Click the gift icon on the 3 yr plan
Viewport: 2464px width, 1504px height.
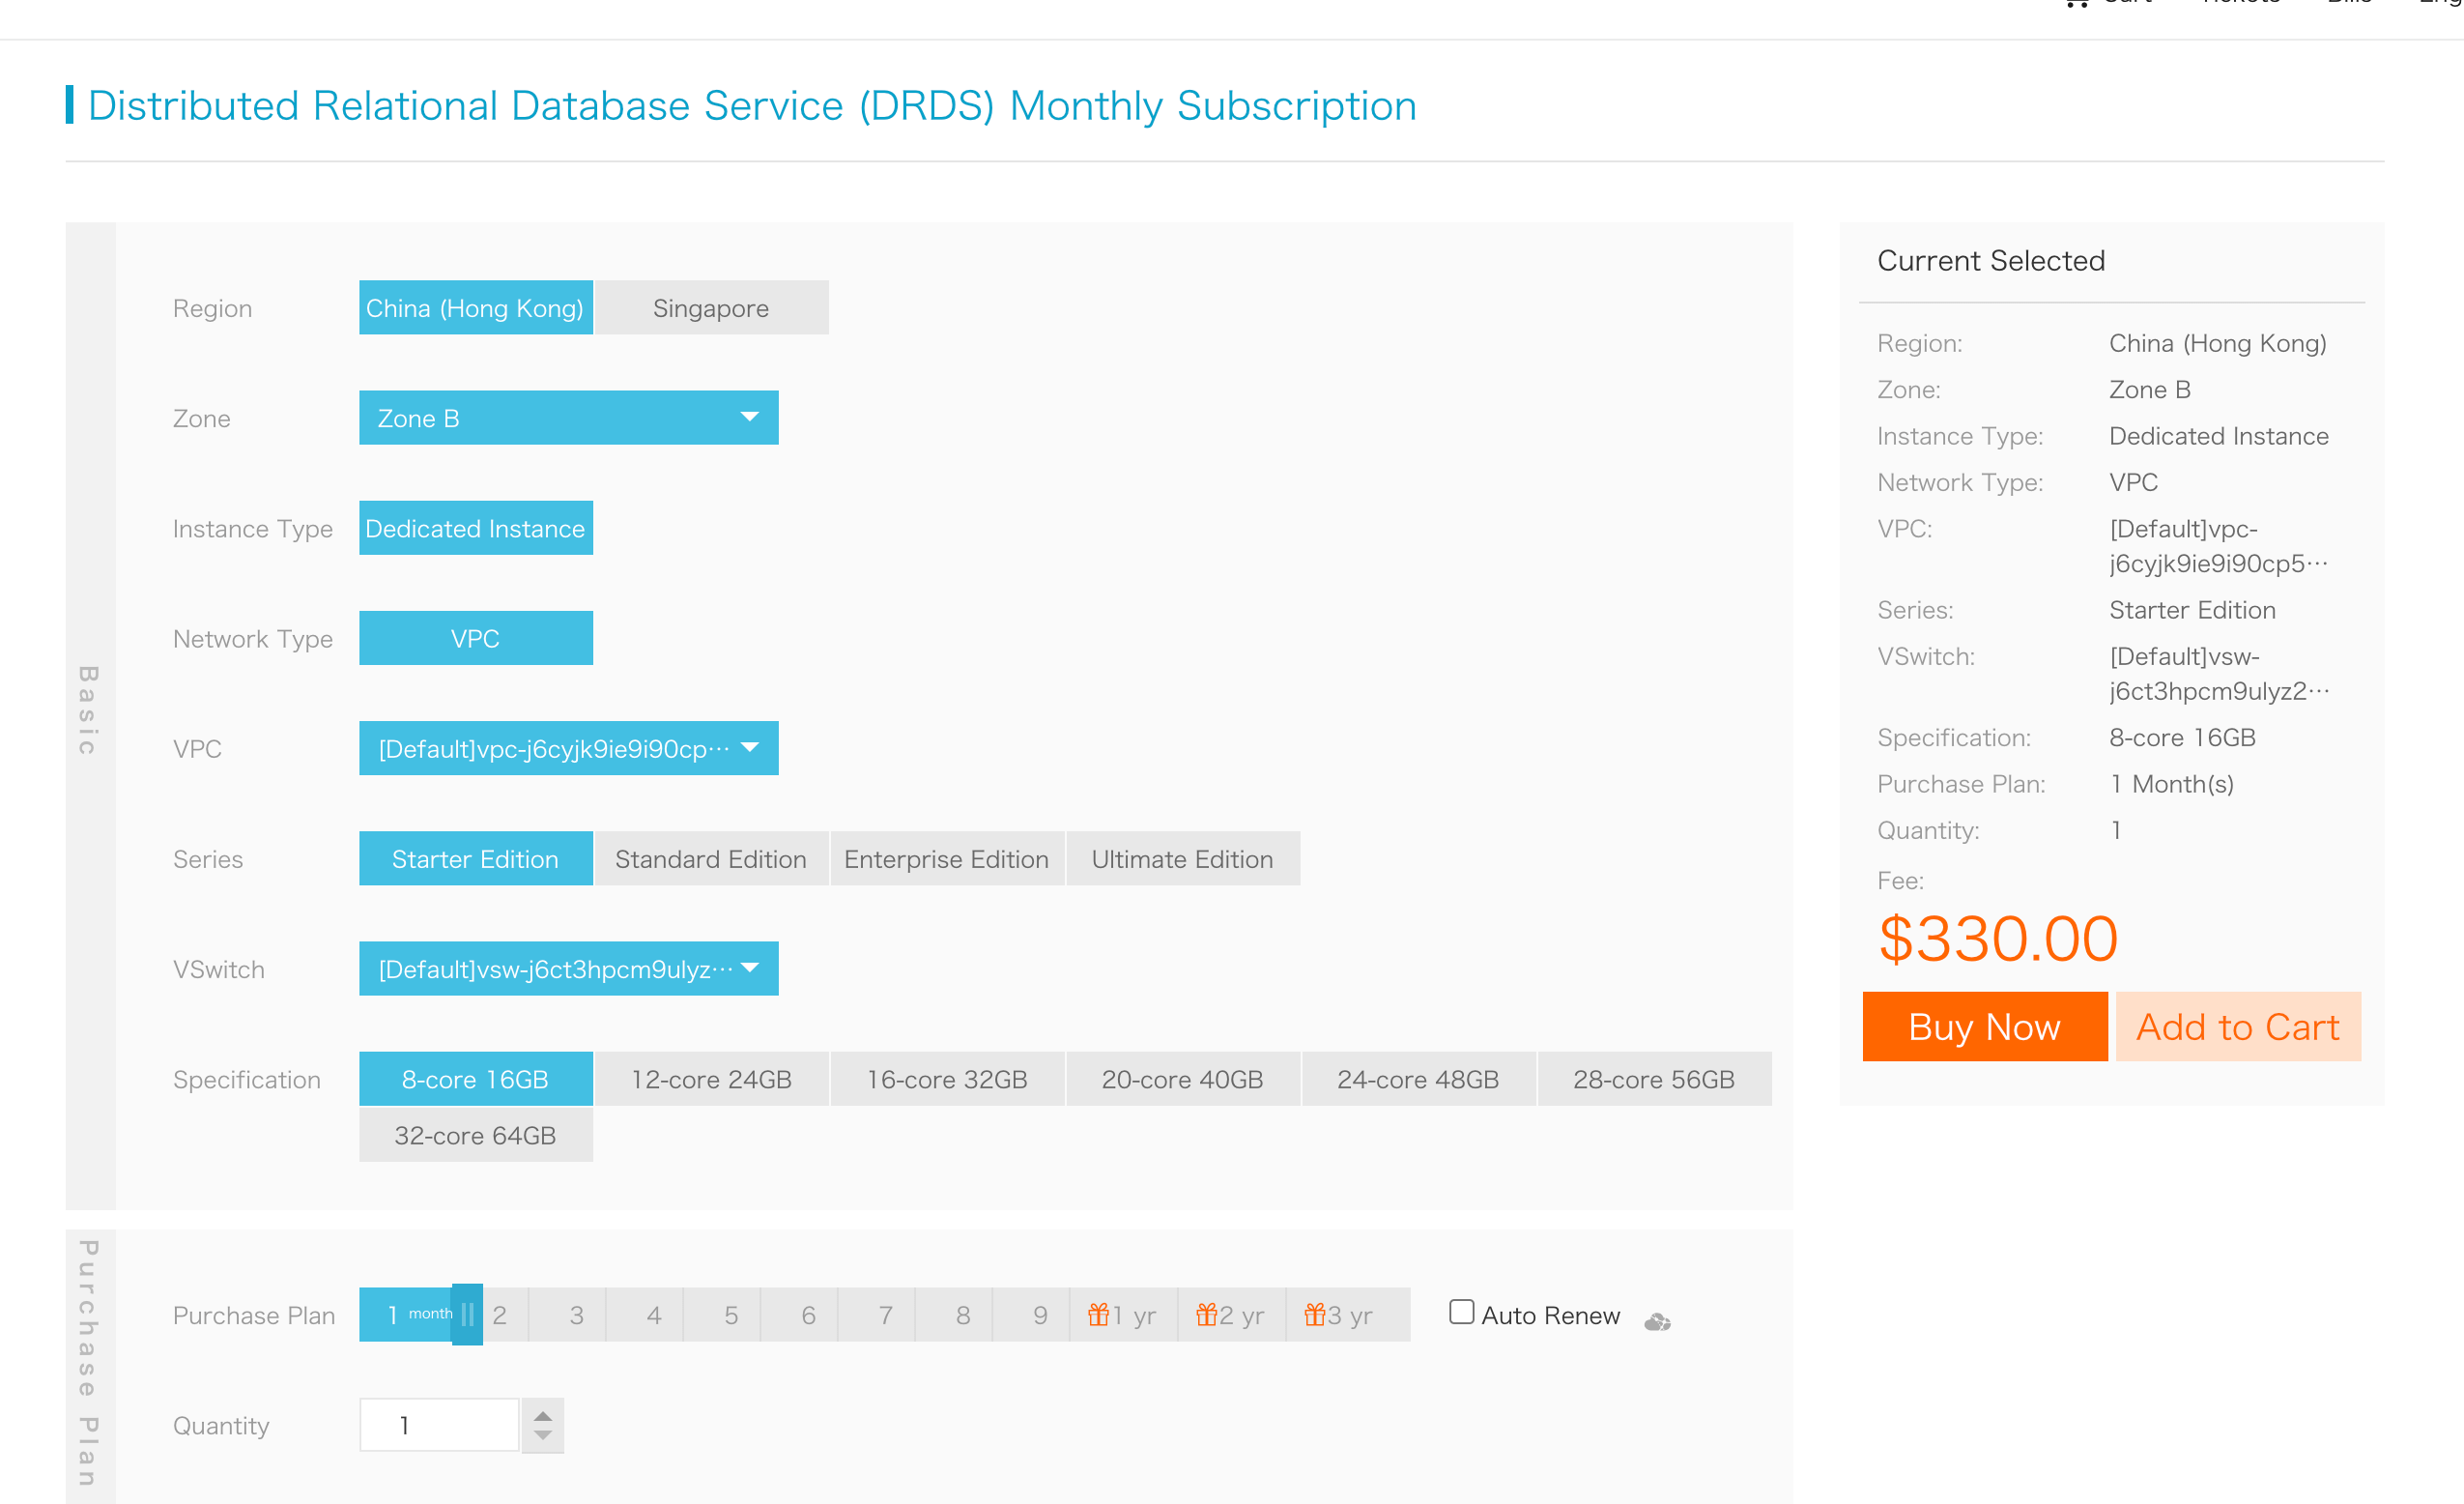coord(1315,1314)
